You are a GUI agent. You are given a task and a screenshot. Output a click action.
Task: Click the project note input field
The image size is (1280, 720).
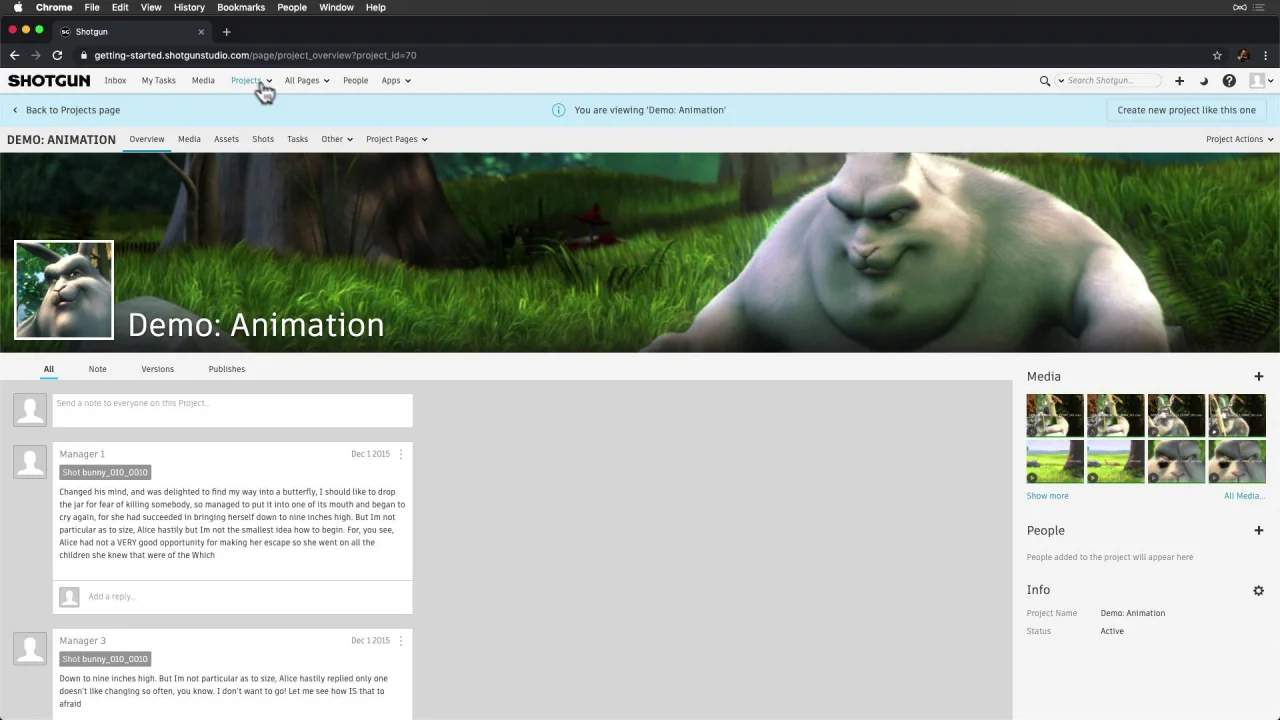(232, 410)
